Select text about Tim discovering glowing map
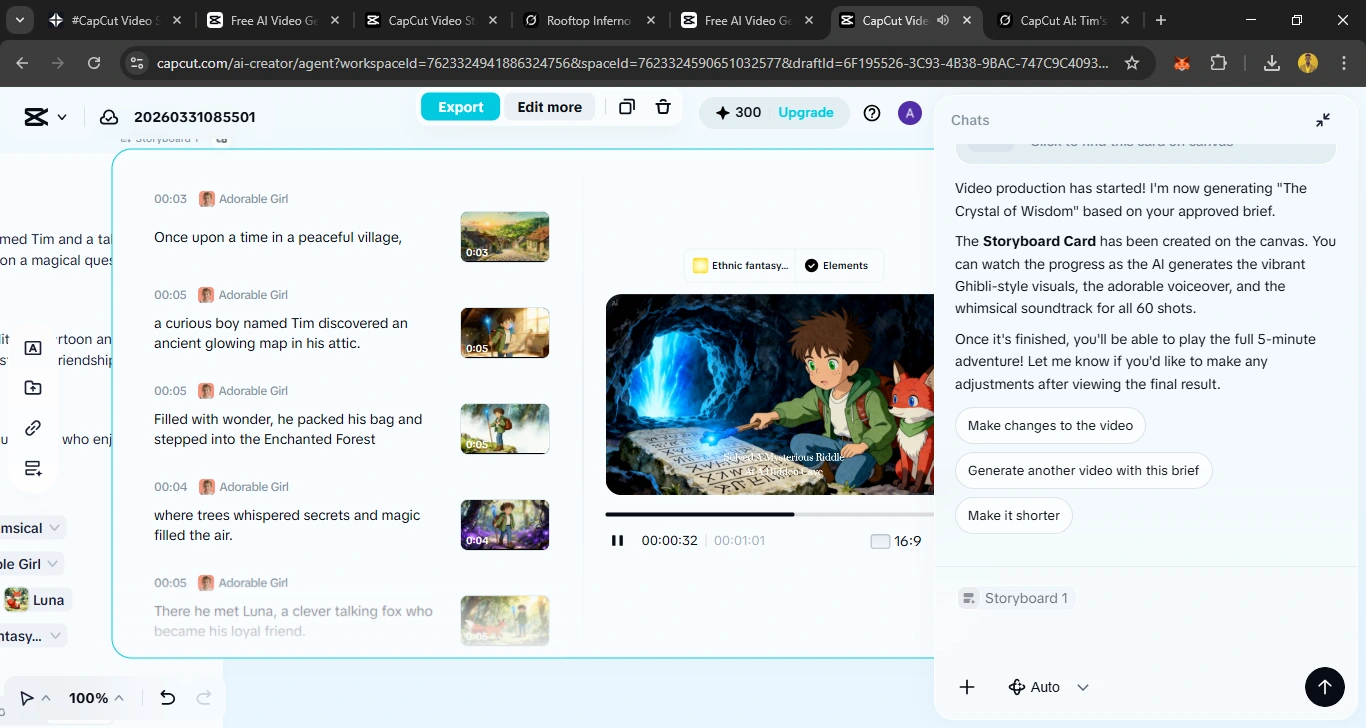 (281, 333)
